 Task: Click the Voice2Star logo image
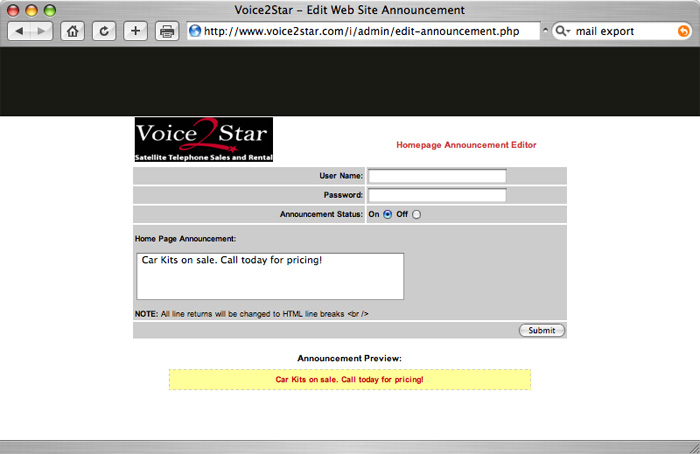click(x=204, y=140)
